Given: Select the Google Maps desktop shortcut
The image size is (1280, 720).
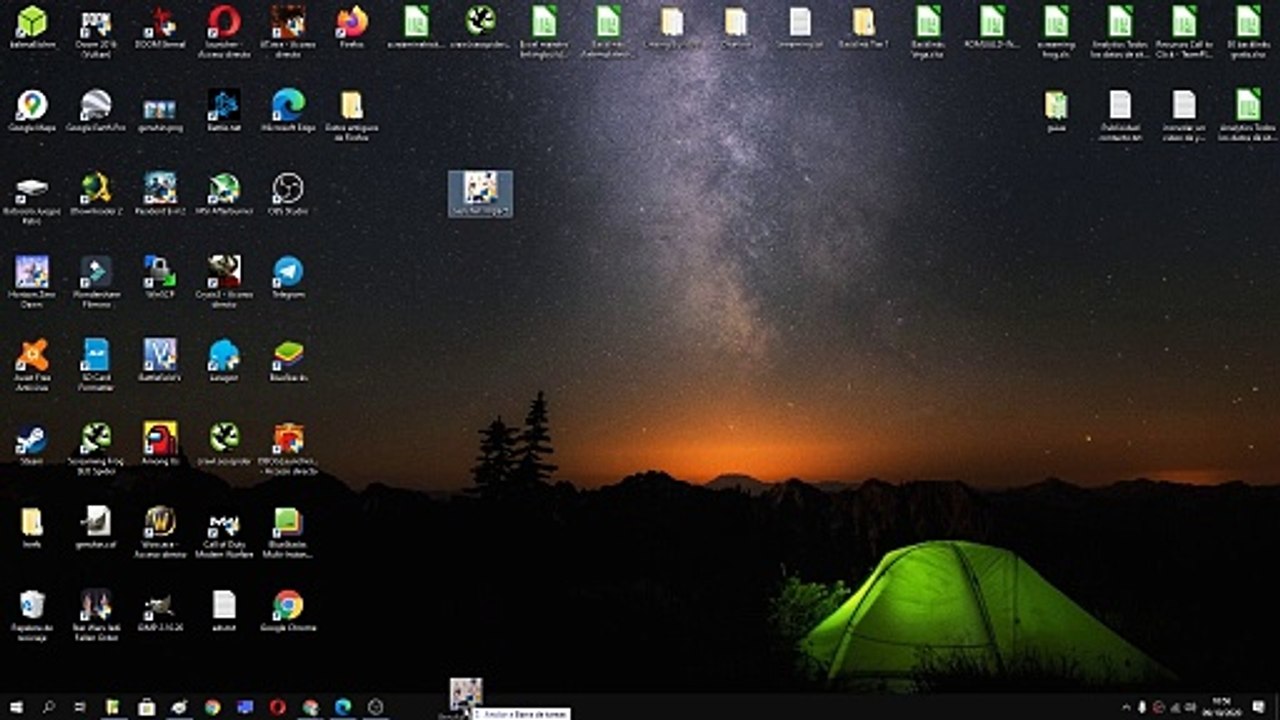Looking at the screenshot, I should coord(32,112).
